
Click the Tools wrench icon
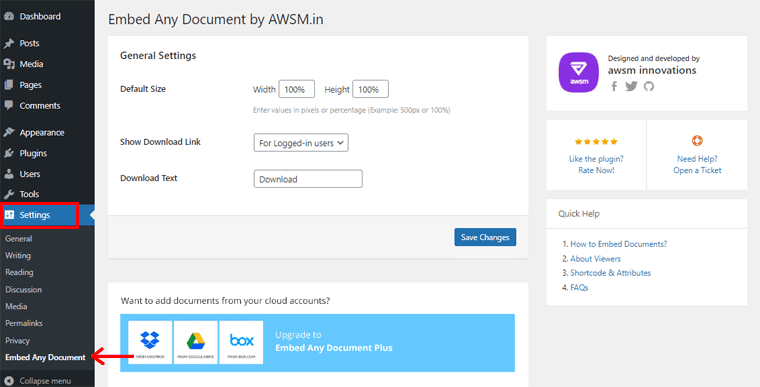pos(9,194)
